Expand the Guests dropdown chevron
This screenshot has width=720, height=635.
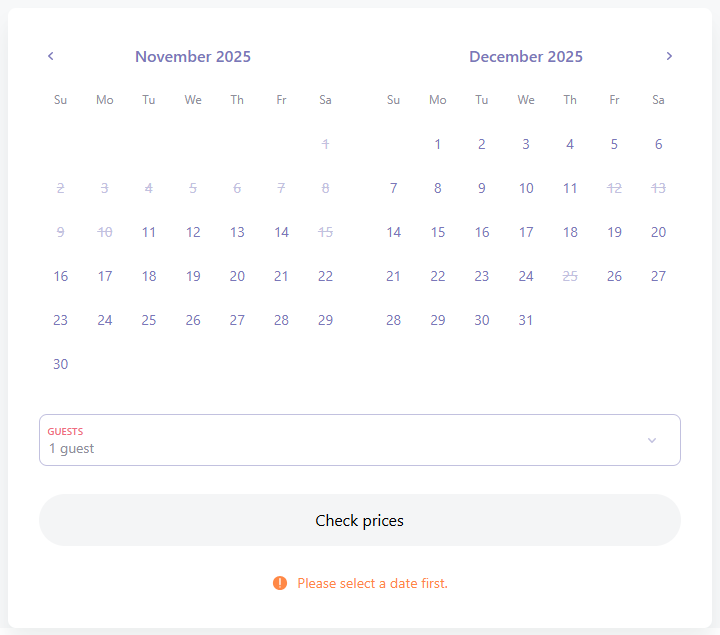(652, 440)
